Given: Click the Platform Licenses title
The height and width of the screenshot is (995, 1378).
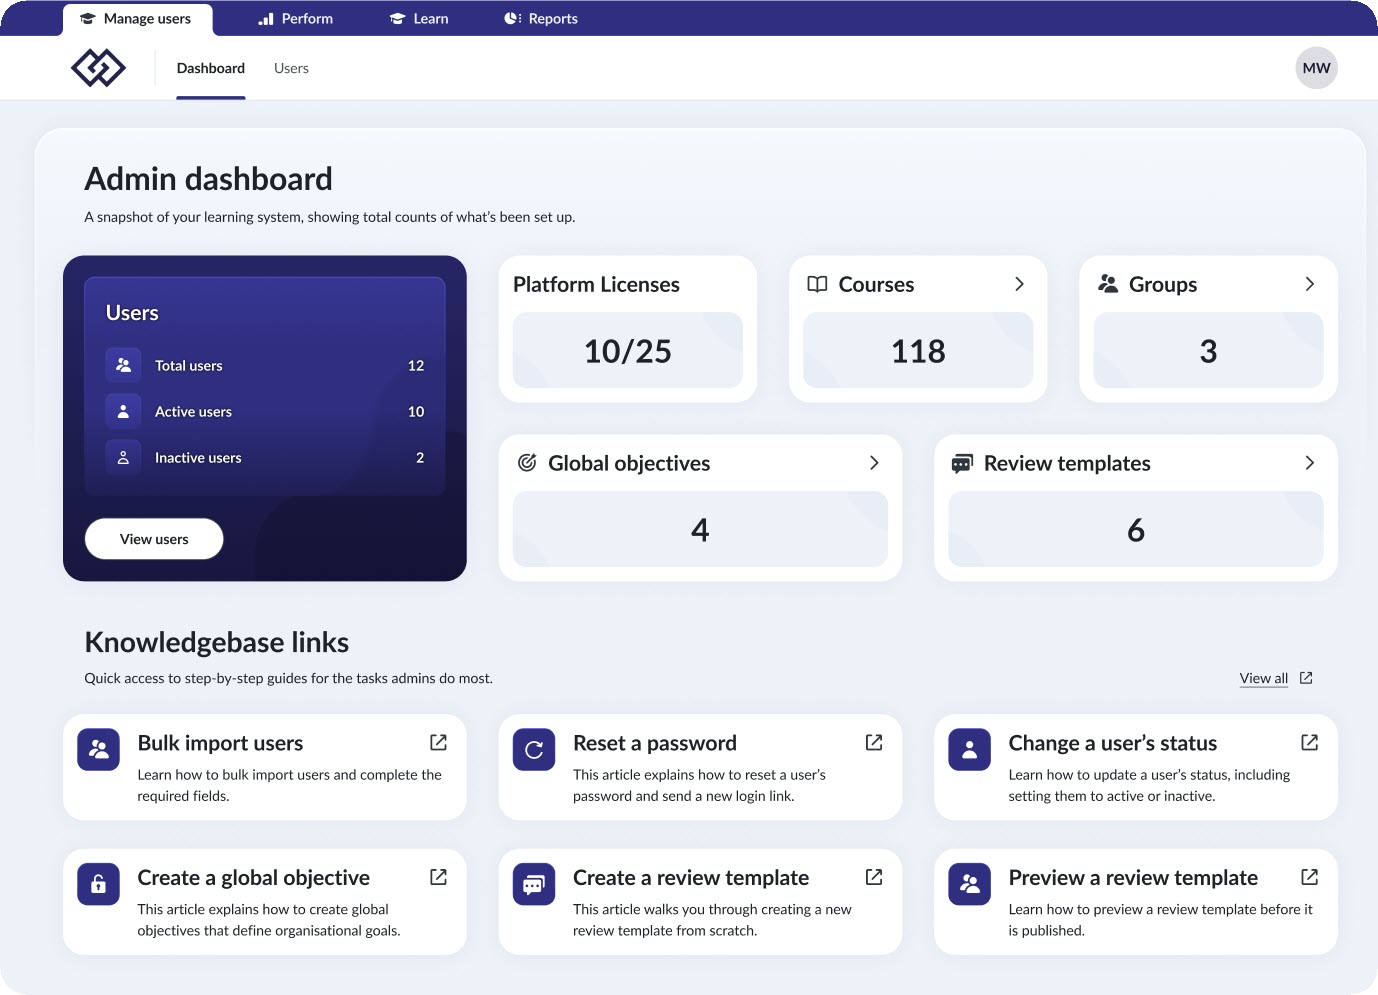Looking at the screenshot, I should 596,285.
